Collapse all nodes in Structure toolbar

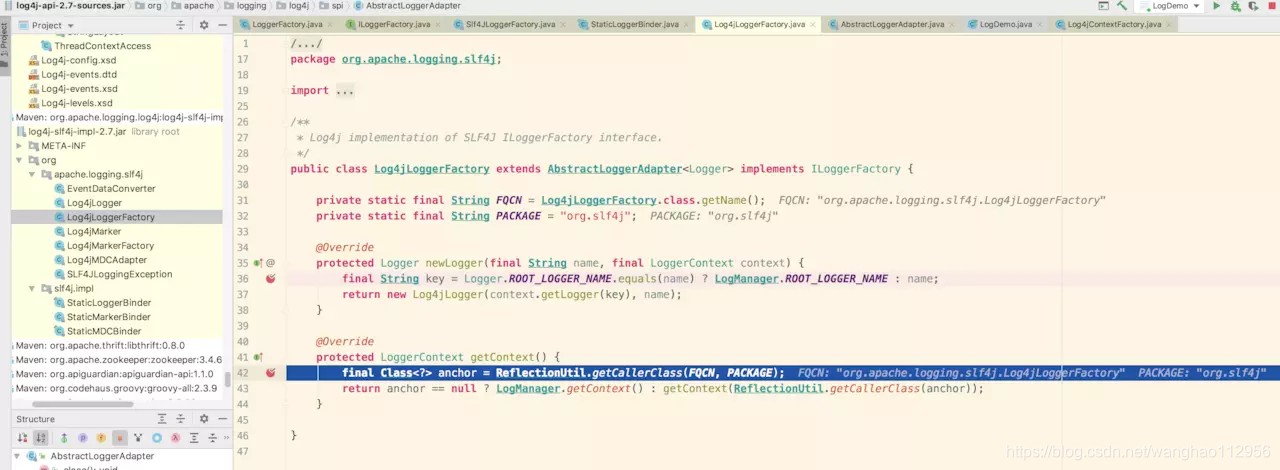click(x=212, y=438)
